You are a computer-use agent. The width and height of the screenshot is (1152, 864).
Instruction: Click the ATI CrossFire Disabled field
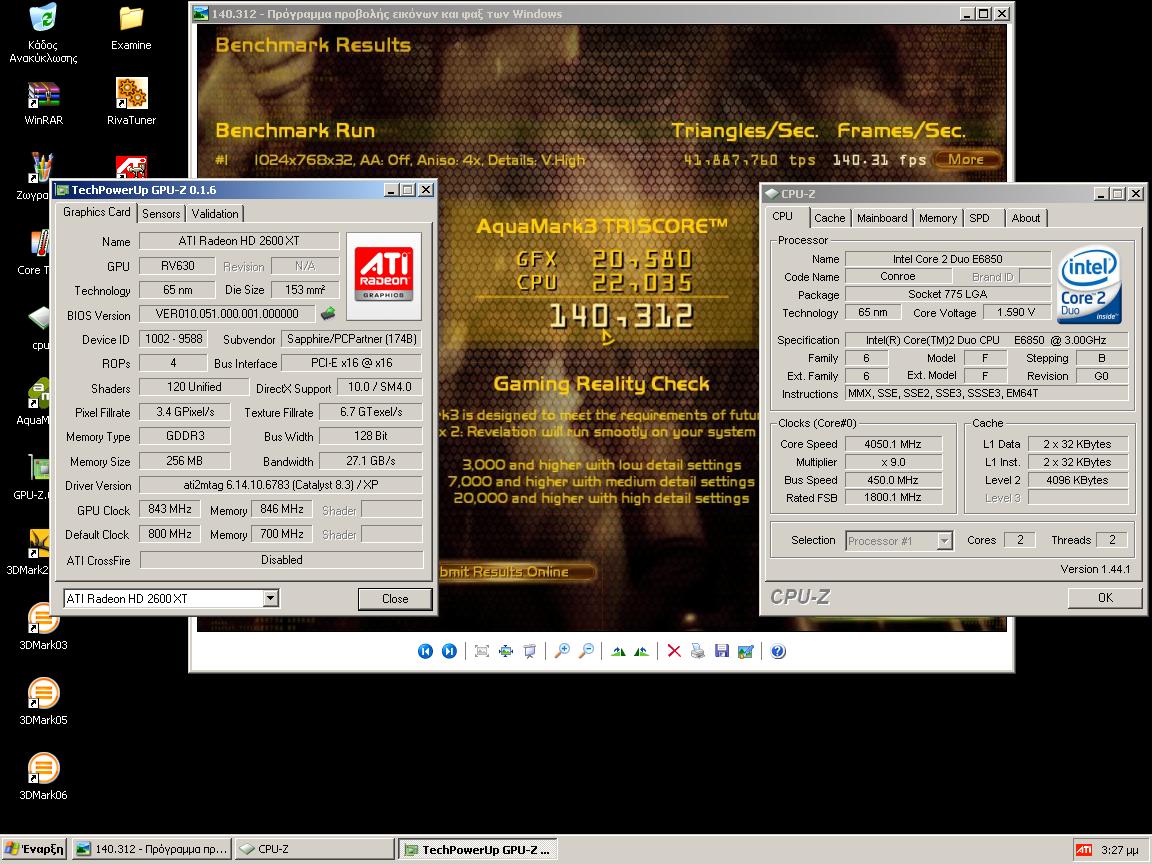pyautogui.click(x=281, y=560)
